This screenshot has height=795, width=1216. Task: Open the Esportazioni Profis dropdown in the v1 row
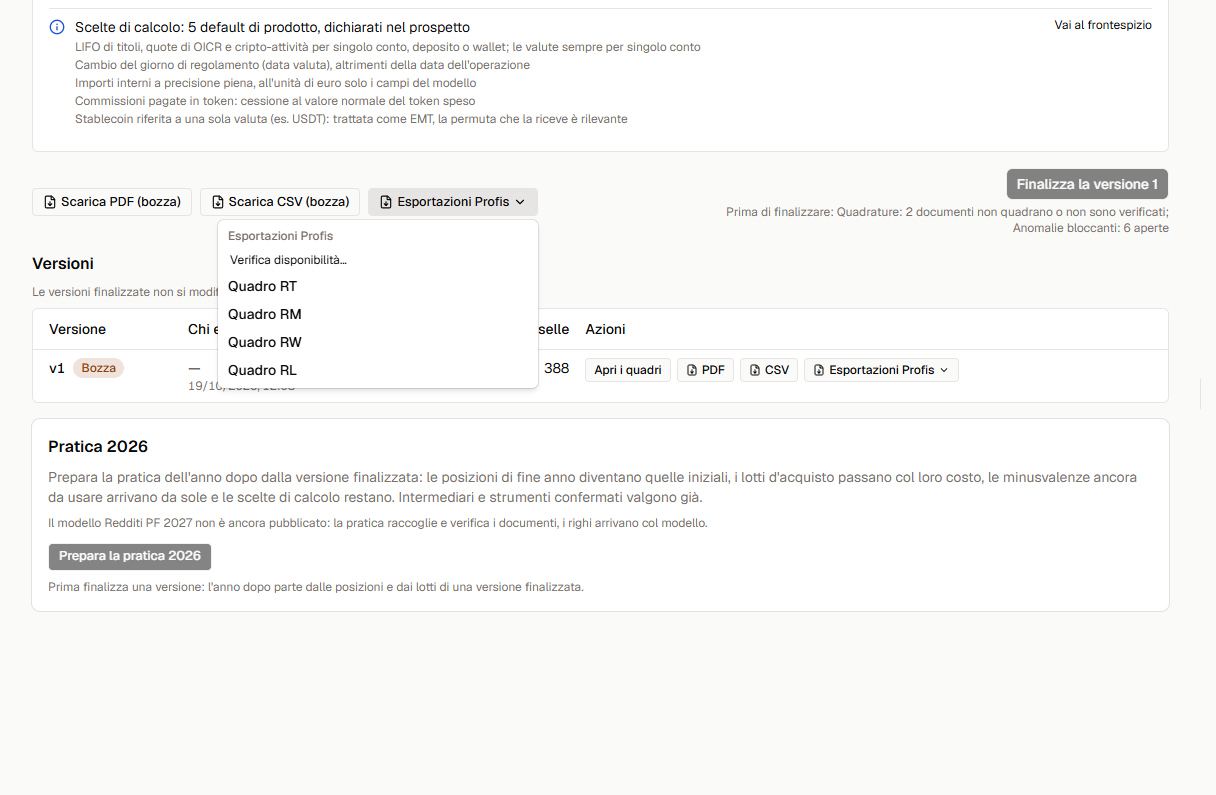[x=882, y=370]
